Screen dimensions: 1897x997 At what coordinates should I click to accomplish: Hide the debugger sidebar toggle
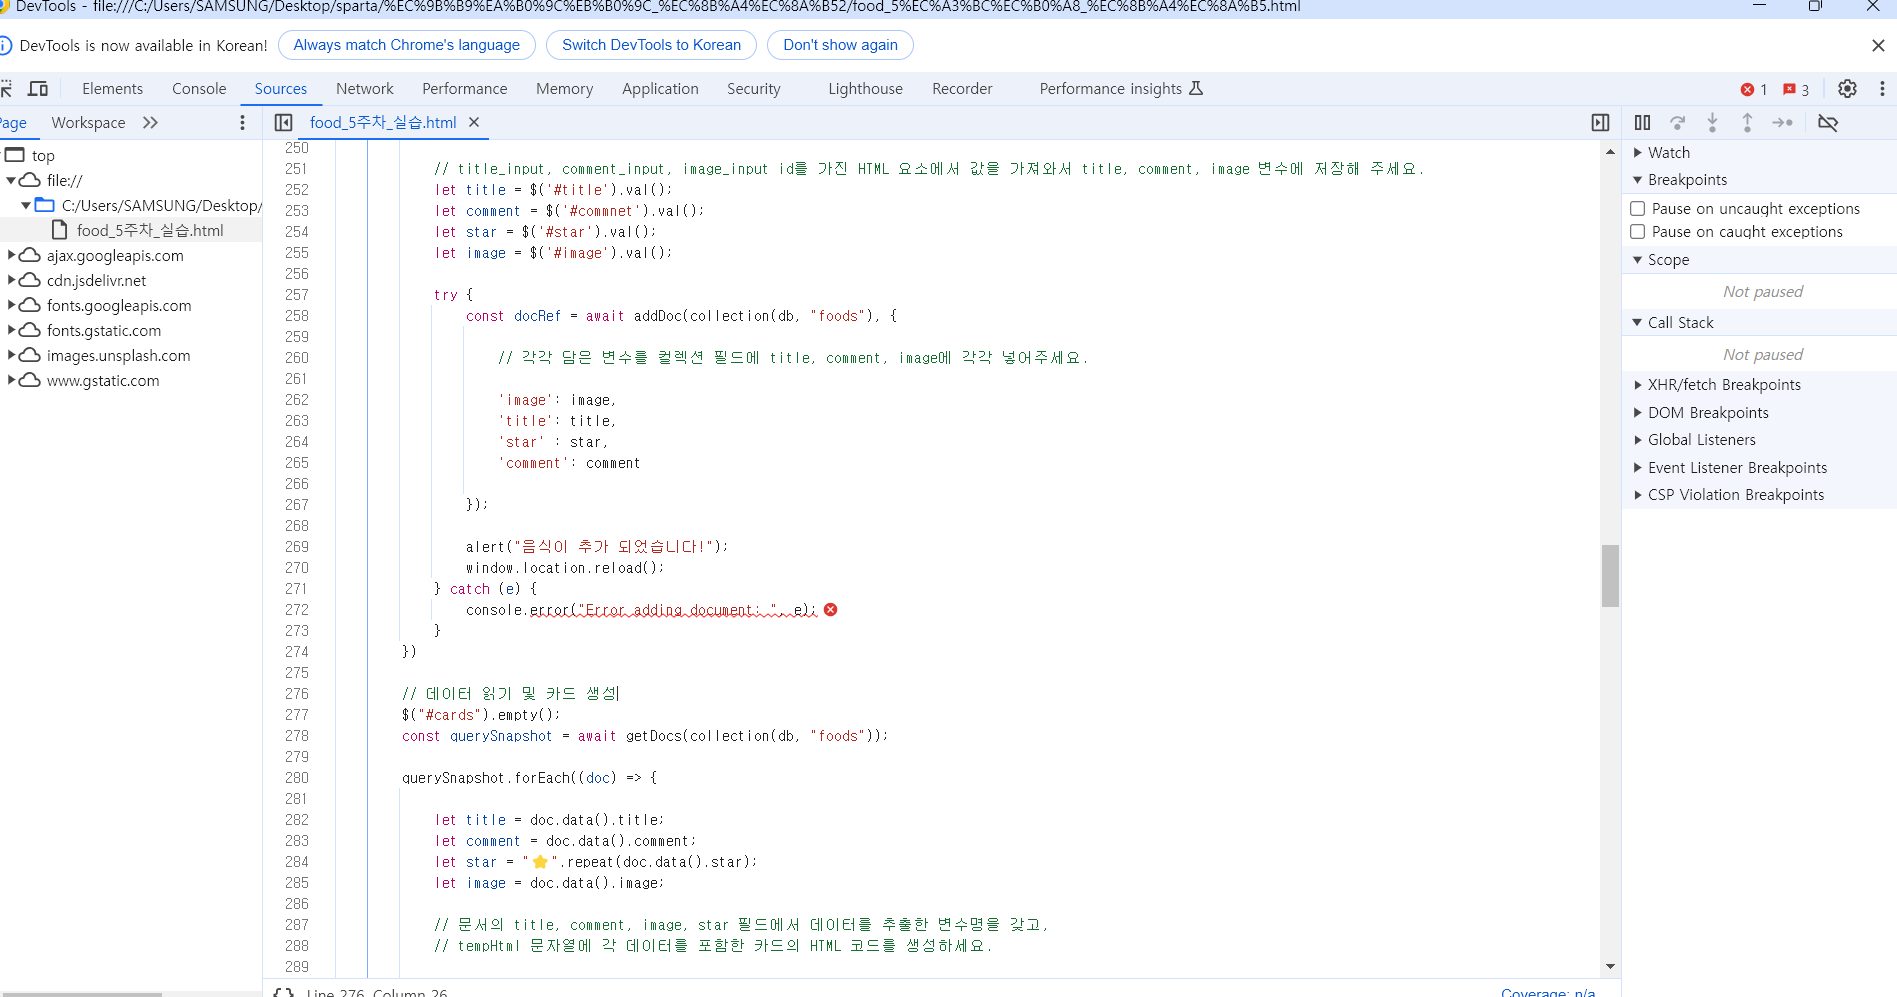1600,123
